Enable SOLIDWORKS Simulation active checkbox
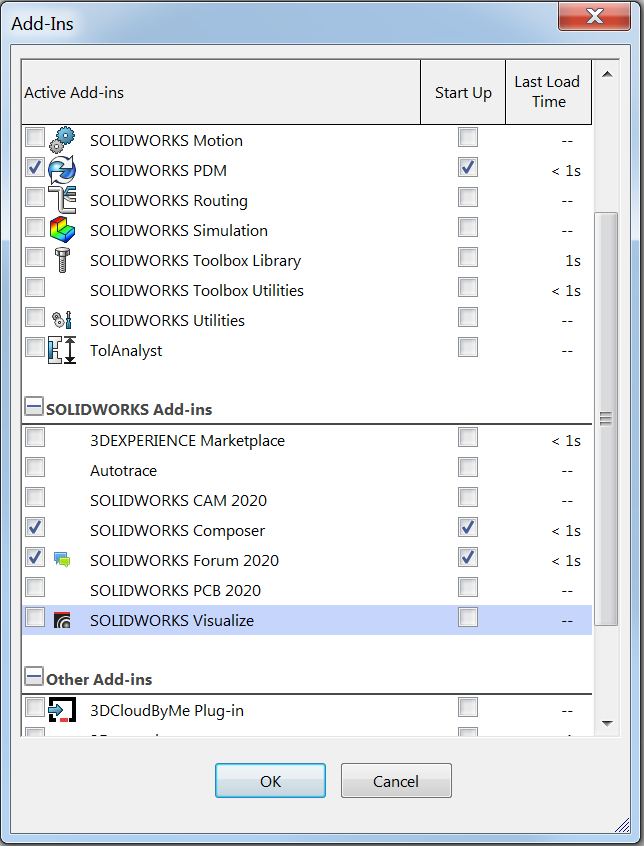644x846 pixels. point(35,227)
